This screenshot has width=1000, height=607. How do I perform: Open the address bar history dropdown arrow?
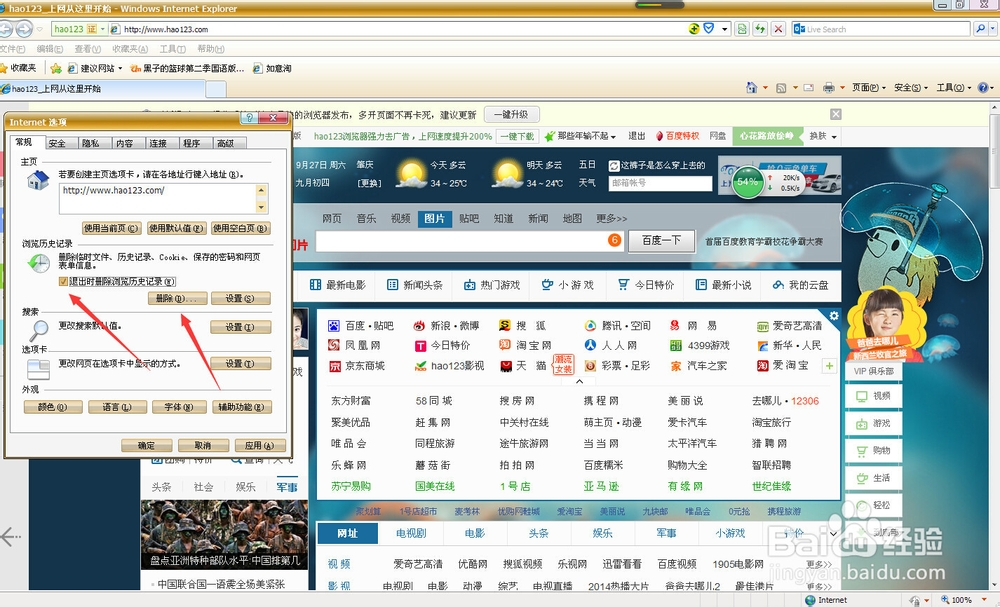tap(724, 29)
